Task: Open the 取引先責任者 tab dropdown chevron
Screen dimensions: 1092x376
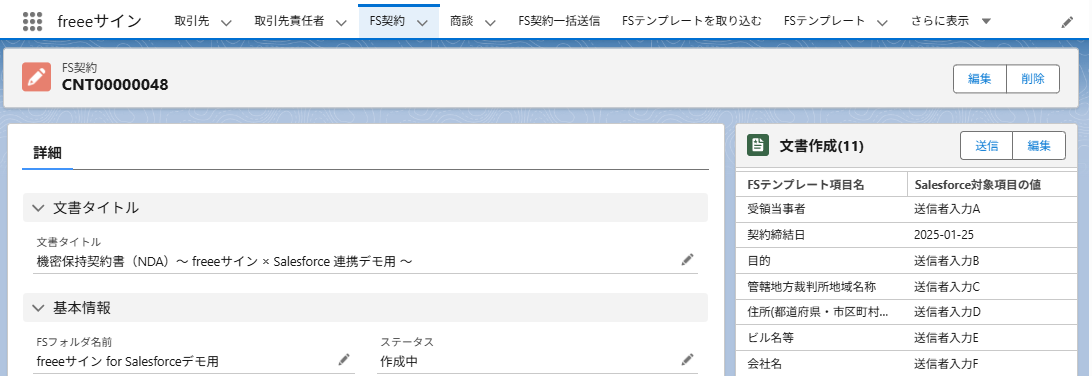Action: [341, 22]
